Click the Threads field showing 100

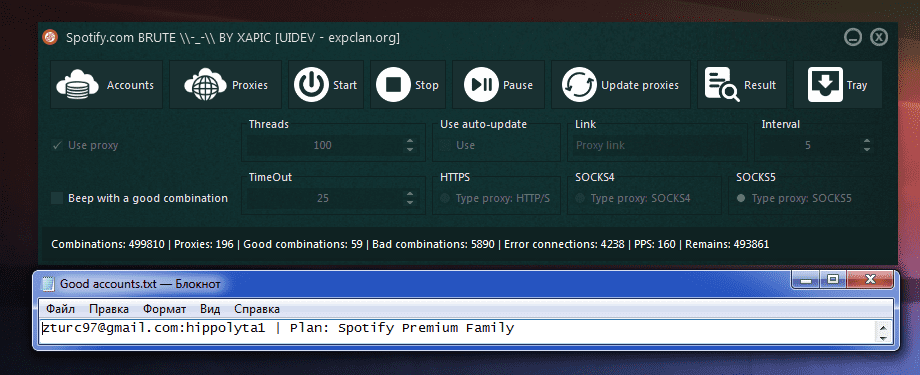pos(323,145)
